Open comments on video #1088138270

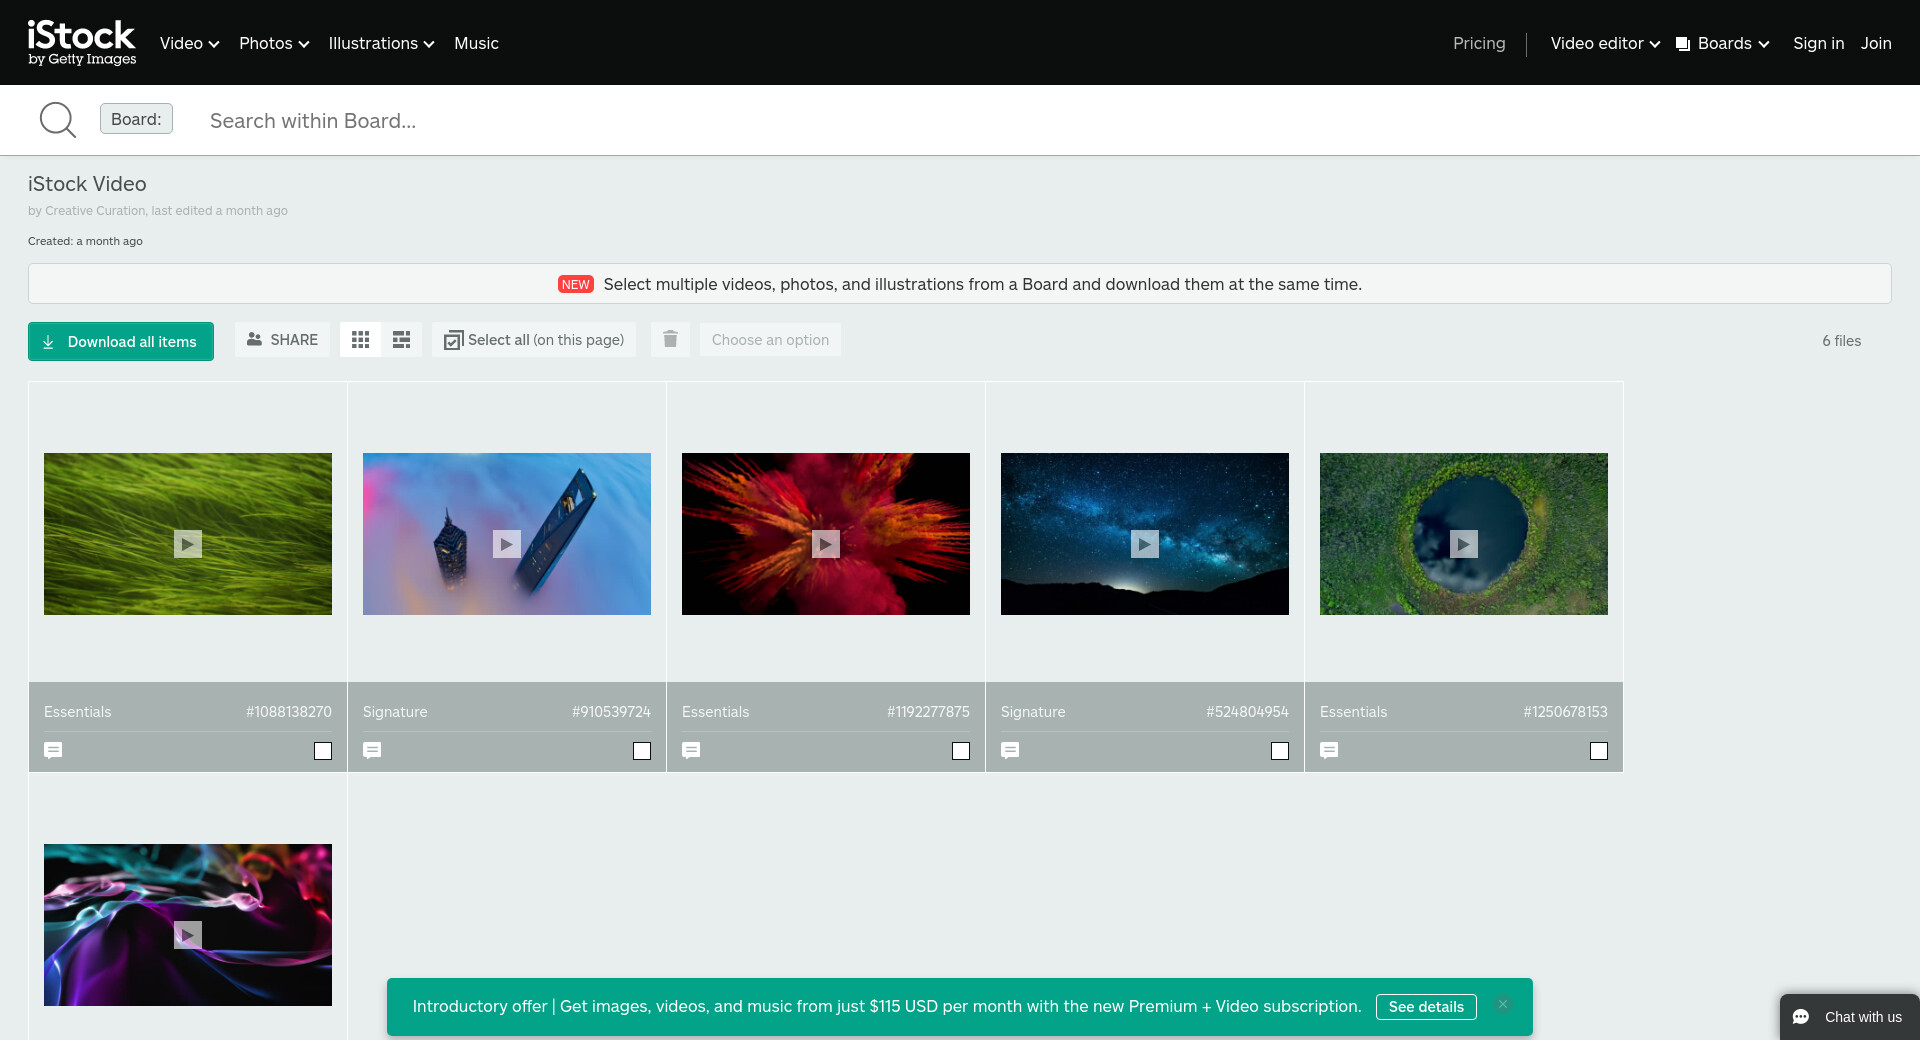53,750
